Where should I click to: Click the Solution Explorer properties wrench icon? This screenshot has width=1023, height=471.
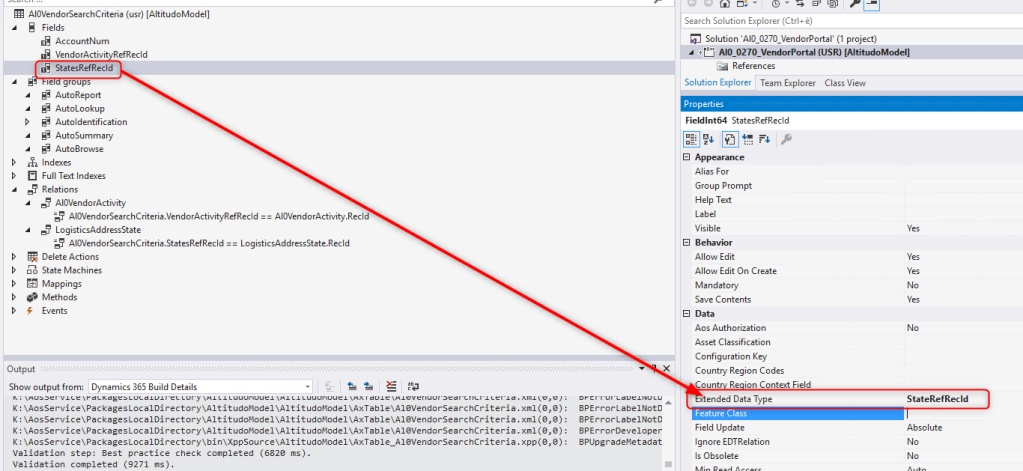[x=856, y=4]
